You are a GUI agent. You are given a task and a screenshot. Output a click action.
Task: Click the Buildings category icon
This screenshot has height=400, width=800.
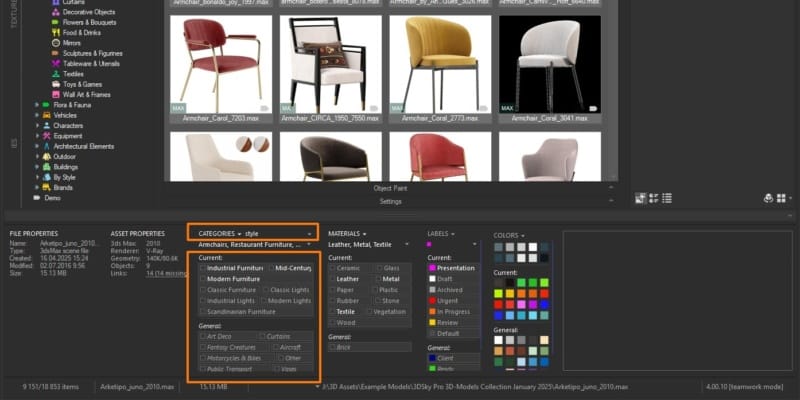point(46,167)
